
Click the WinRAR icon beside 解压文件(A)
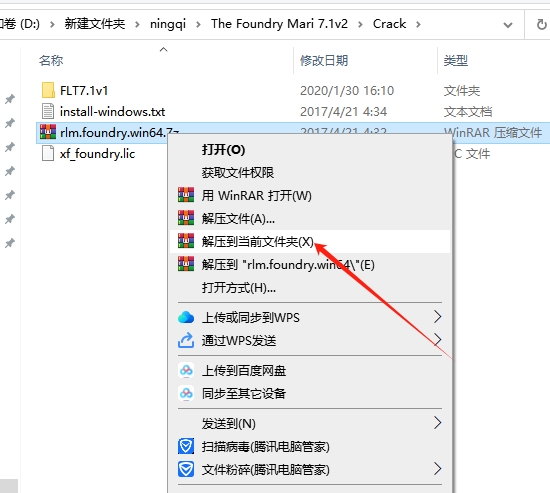pyautogui.click(x=186, y=218)
